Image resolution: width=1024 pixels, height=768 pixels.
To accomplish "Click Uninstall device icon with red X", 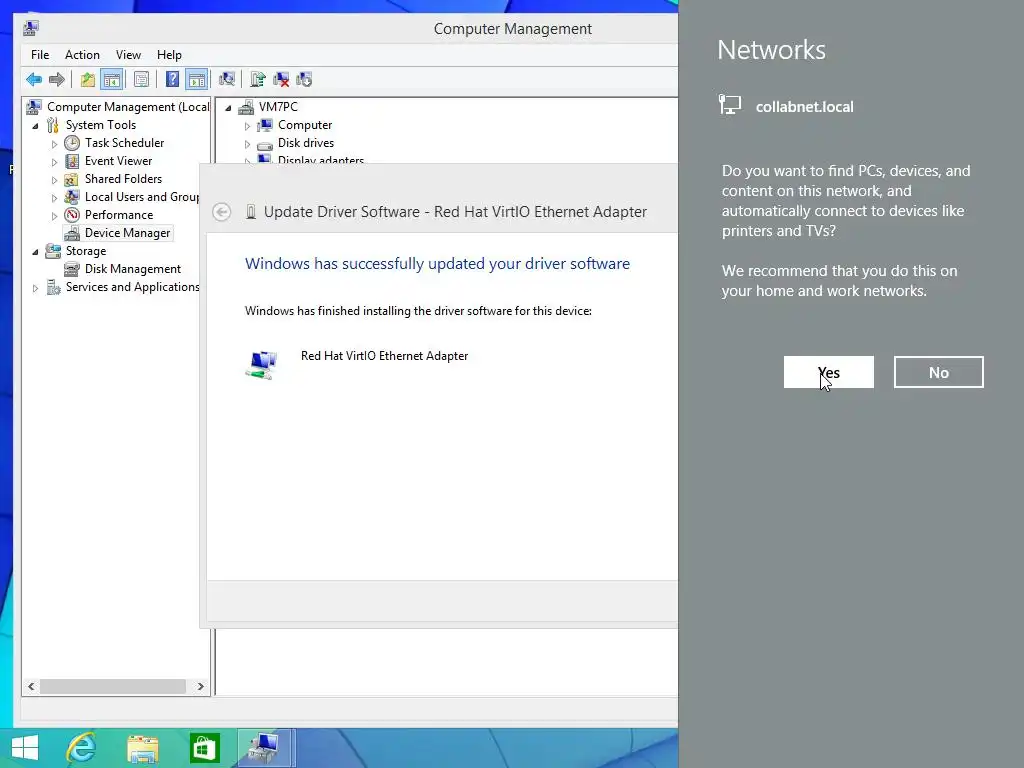I will [x=281, y=80].
